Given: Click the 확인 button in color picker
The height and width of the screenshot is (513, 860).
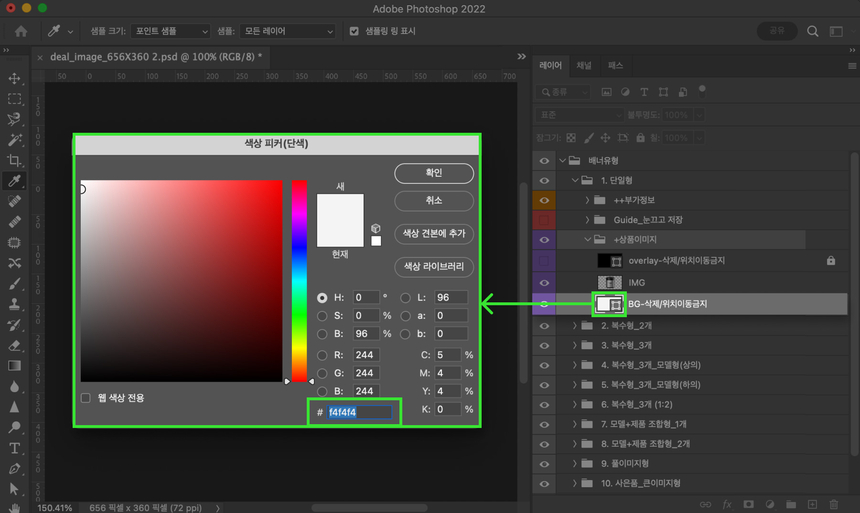Looking at the screenshot, I should click(x=433, y=173).
